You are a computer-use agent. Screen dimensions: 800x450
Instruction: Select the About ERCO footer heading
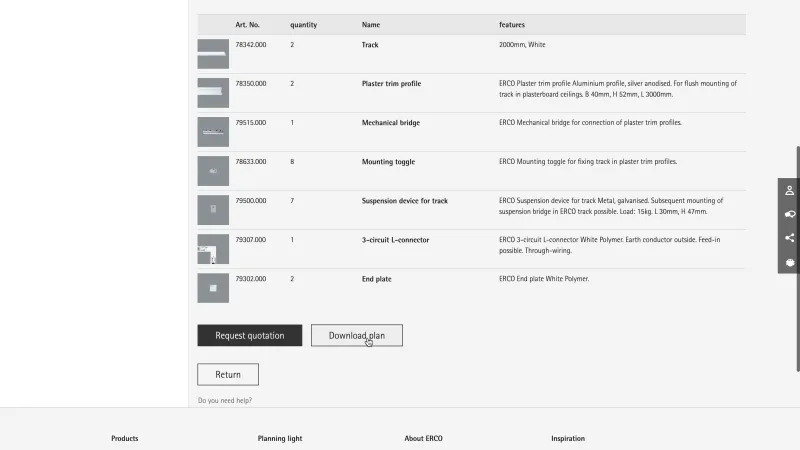(x=423, y=438)
